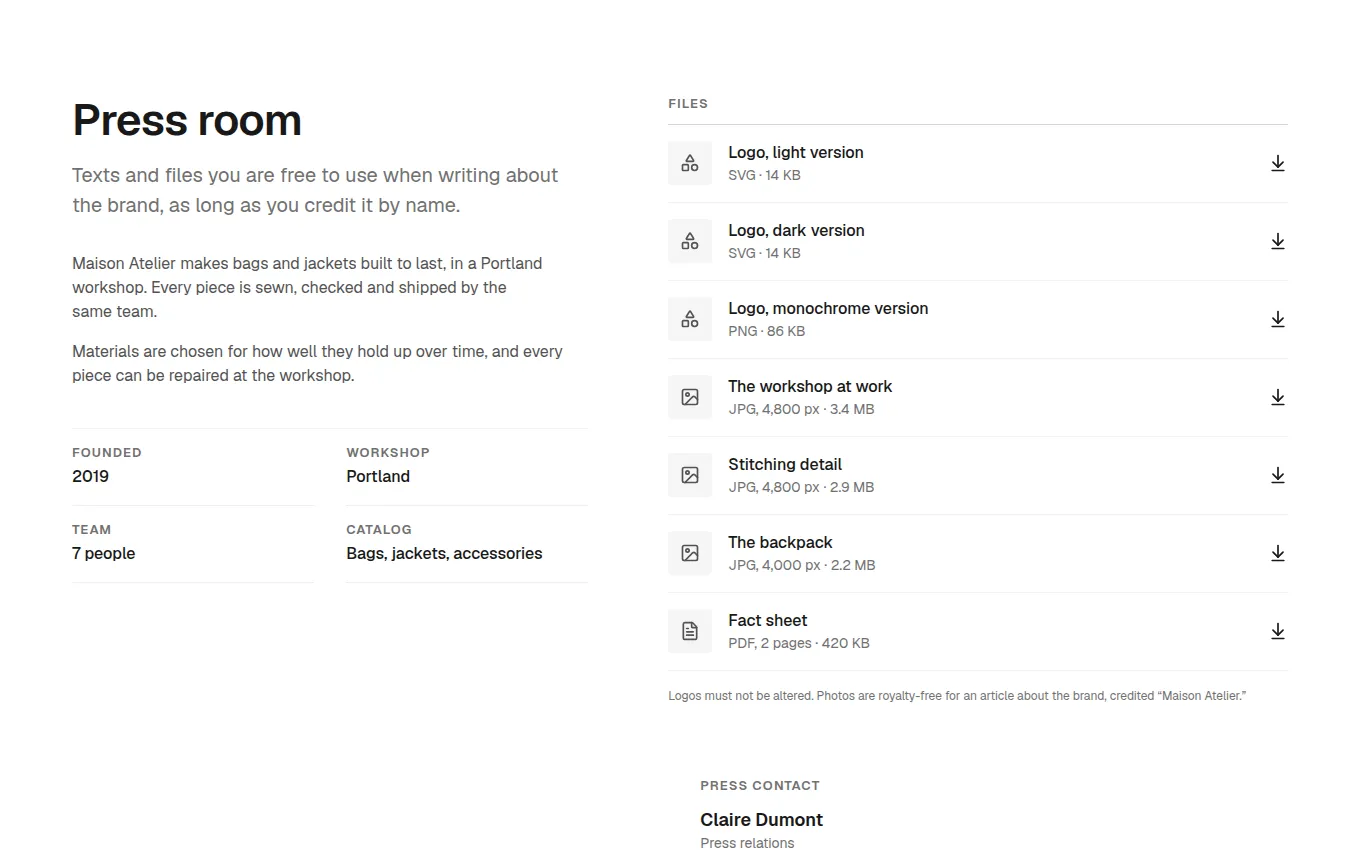Download The backpack photo
The image size is (1360, 850).
(1277, 554)
